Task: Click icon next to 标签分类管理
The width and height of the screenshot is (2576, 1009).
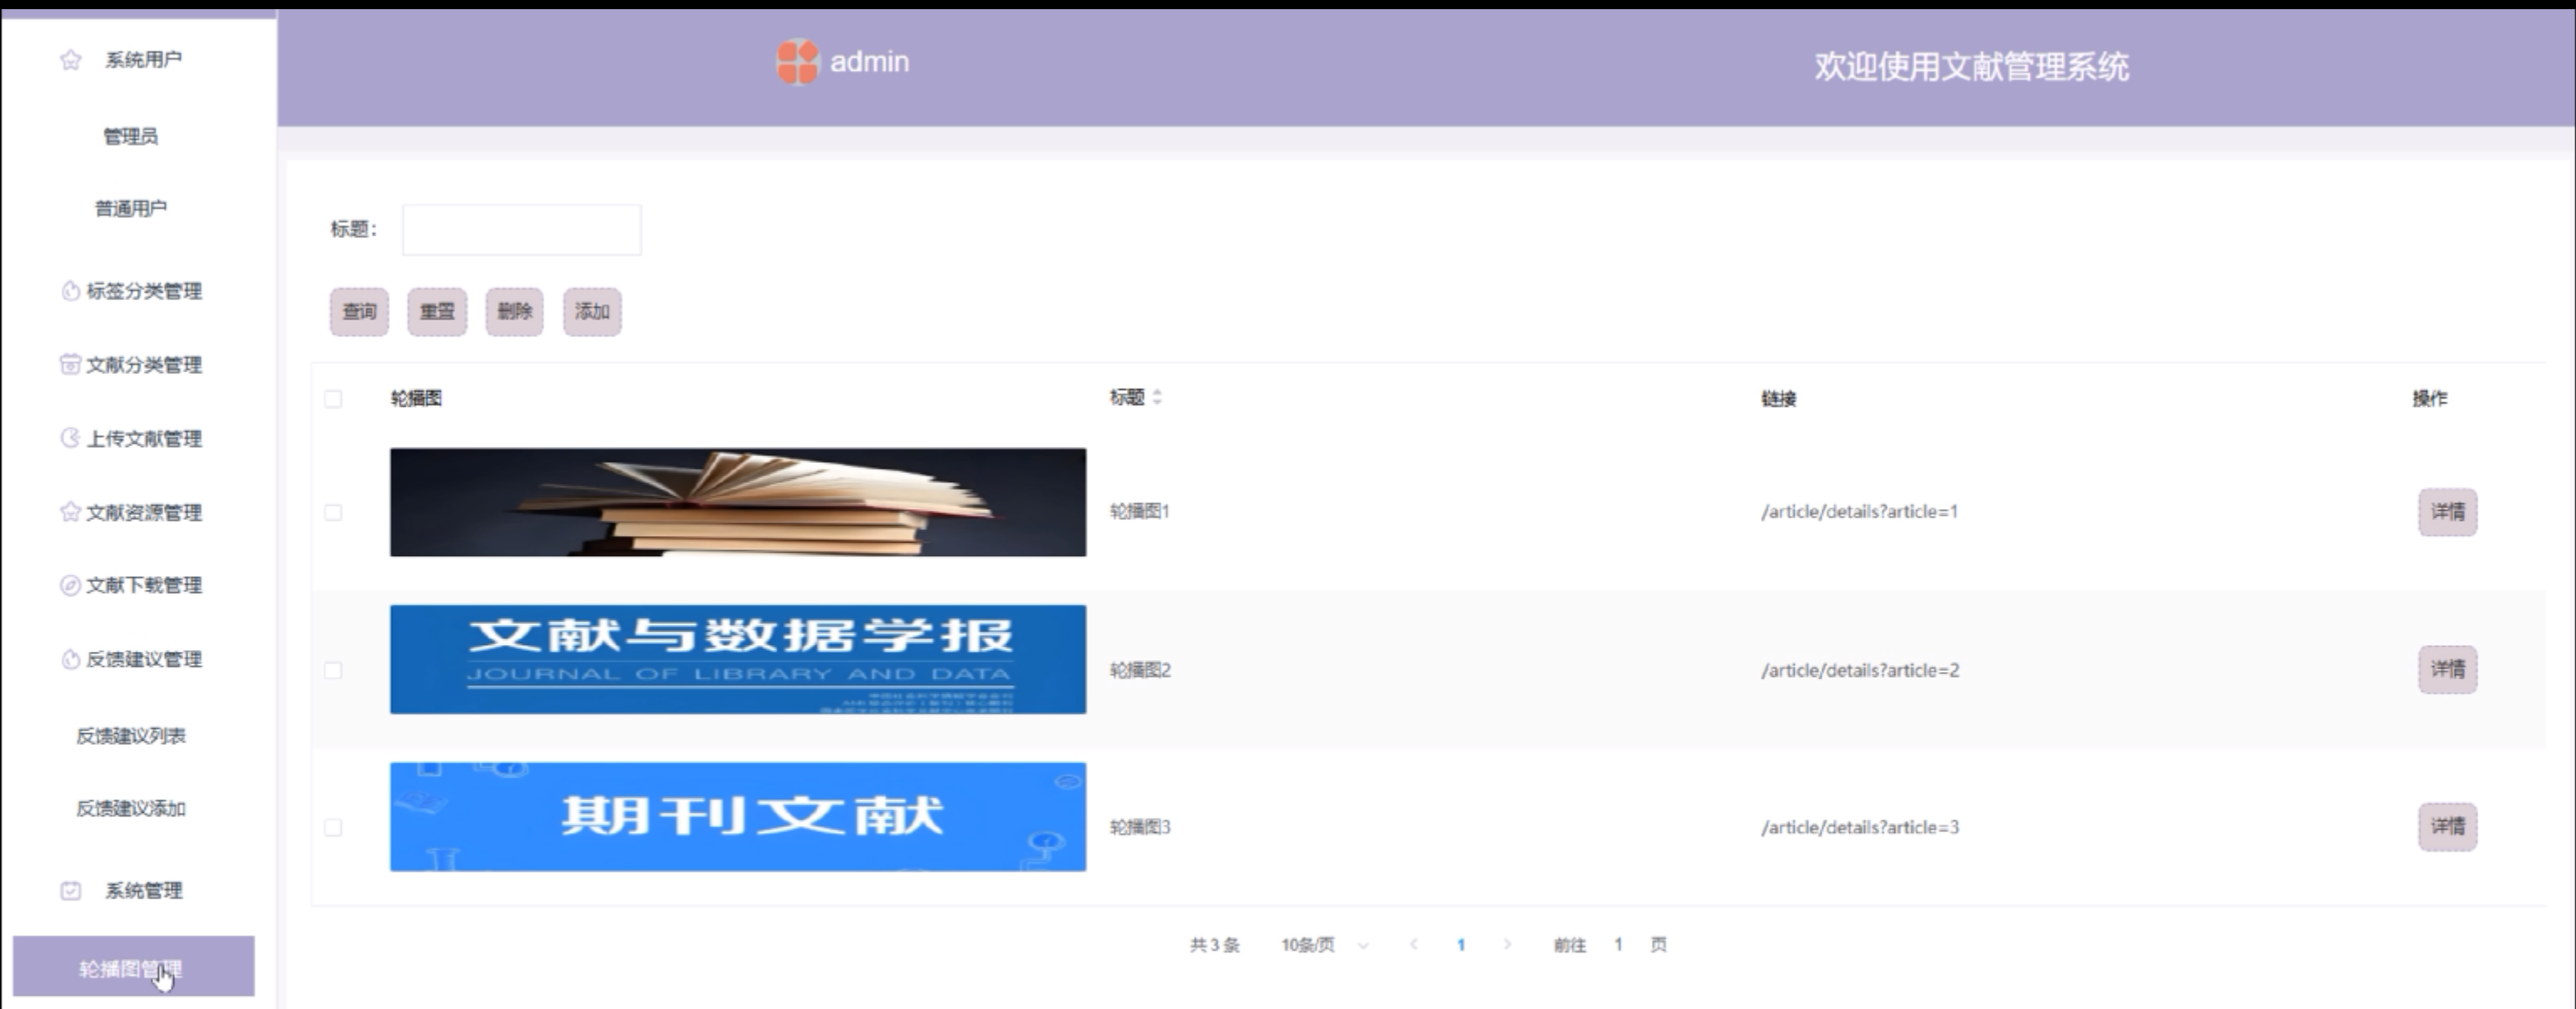Action: 70,291
